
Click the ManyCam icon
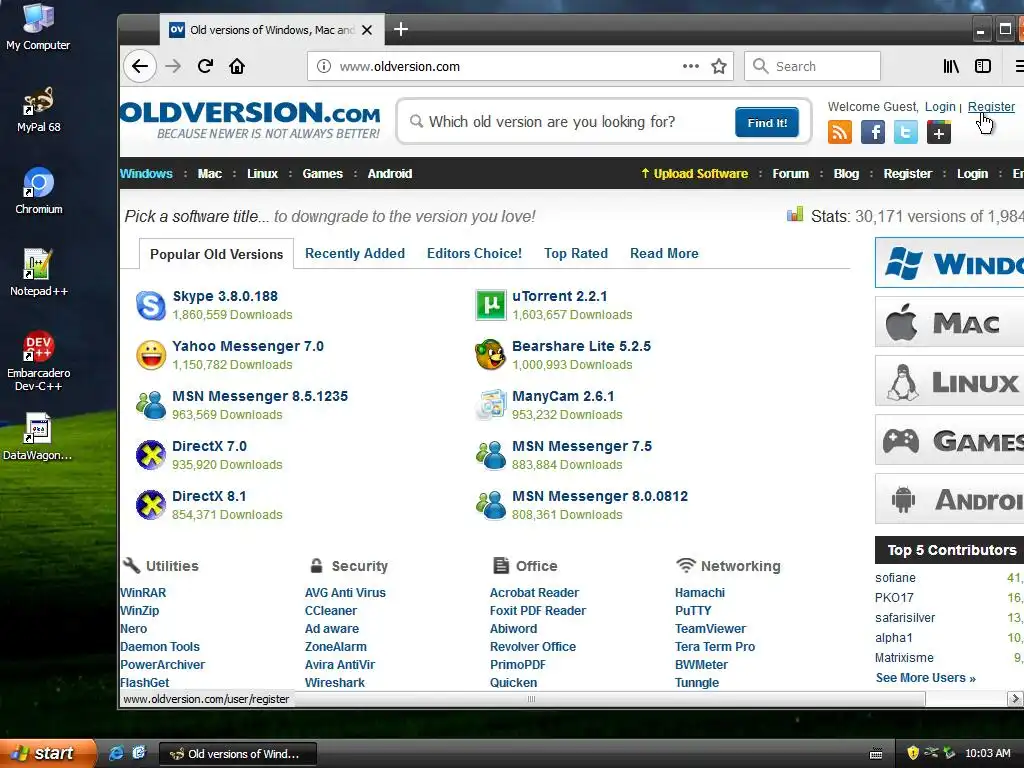coord(491,405)
